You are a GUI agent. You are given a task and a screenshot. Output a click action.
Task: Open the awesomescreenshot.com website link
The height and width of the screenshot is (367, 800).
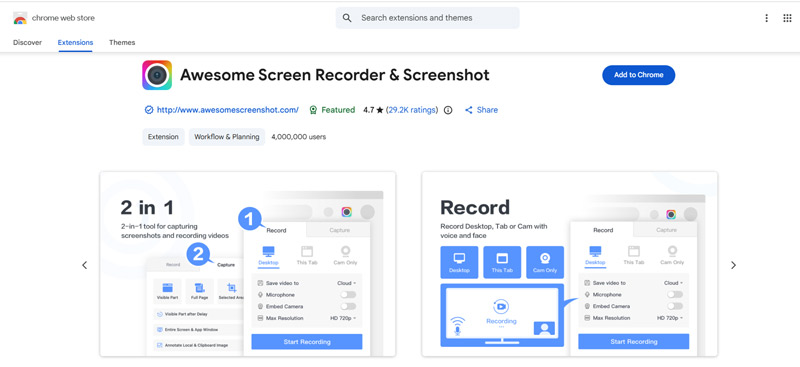(228, 110)
